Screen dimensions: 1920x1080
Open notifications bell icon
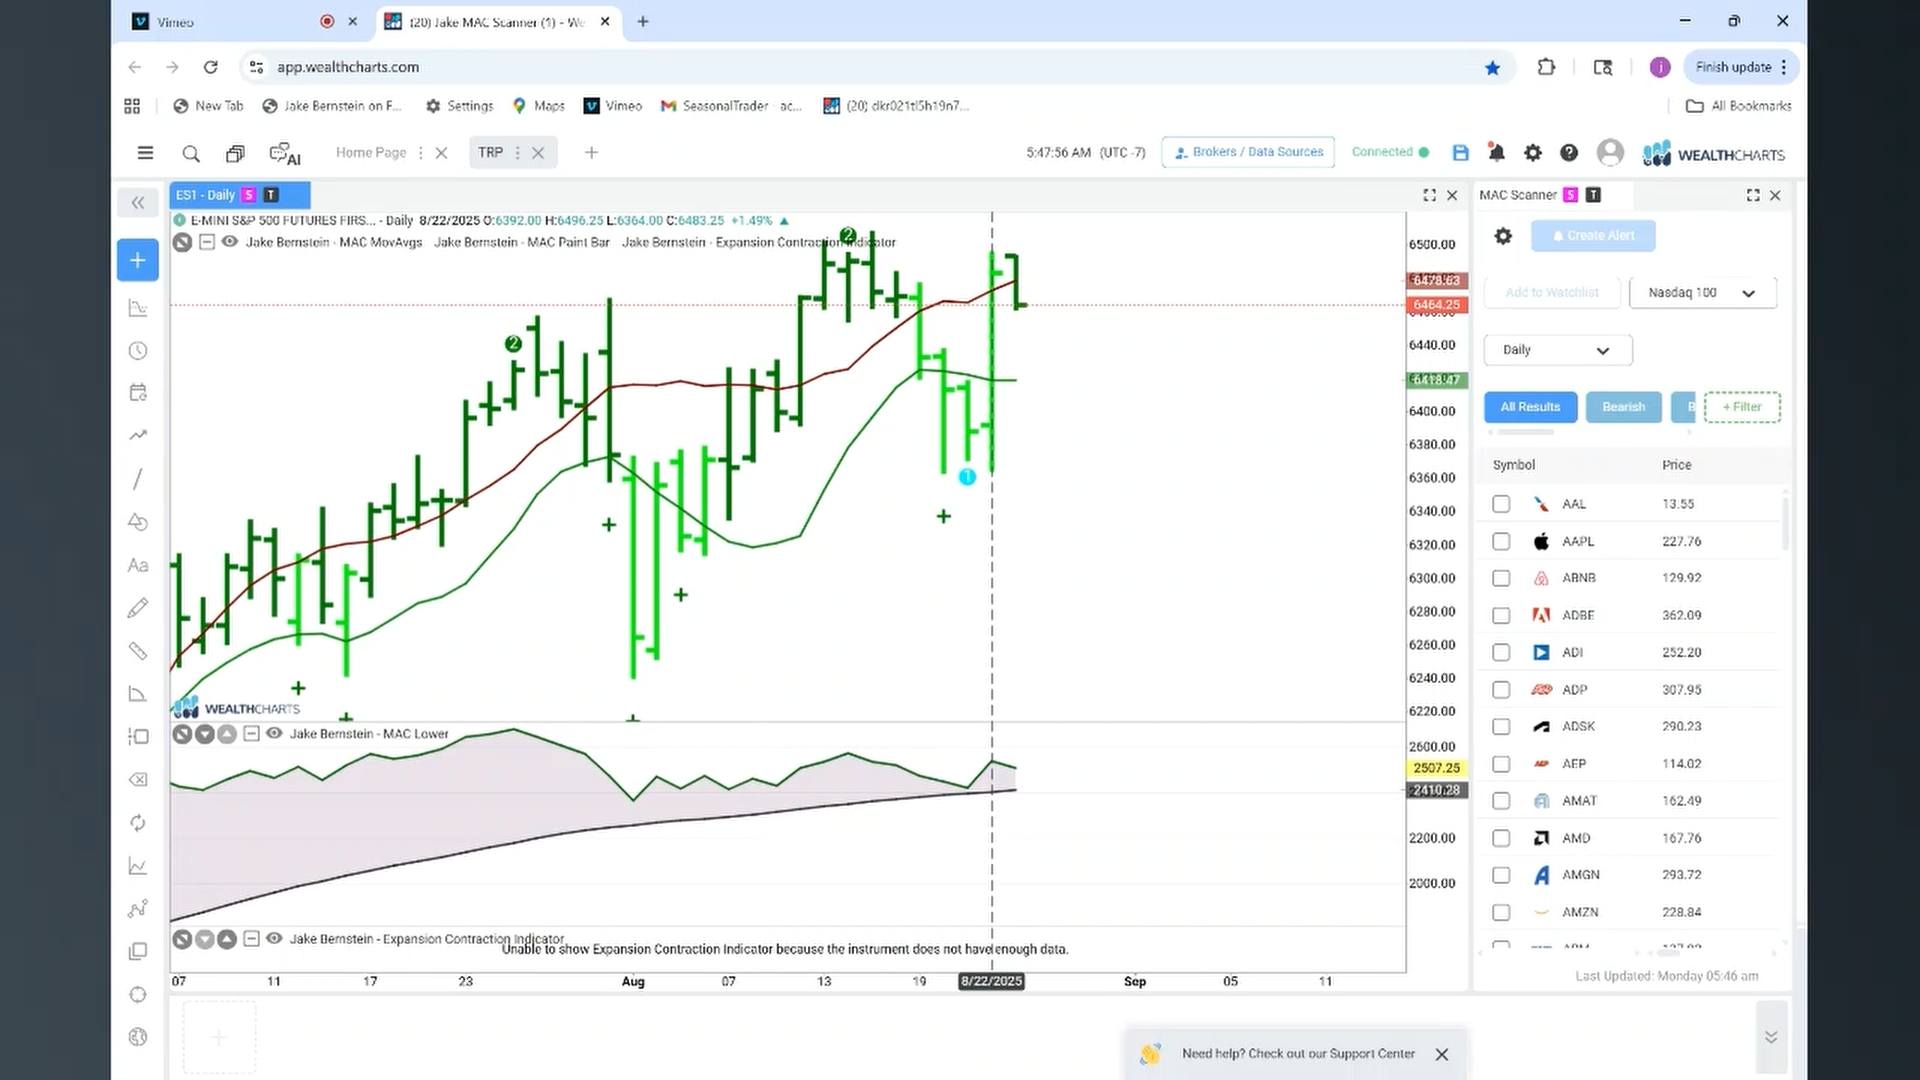point(1496,153)
